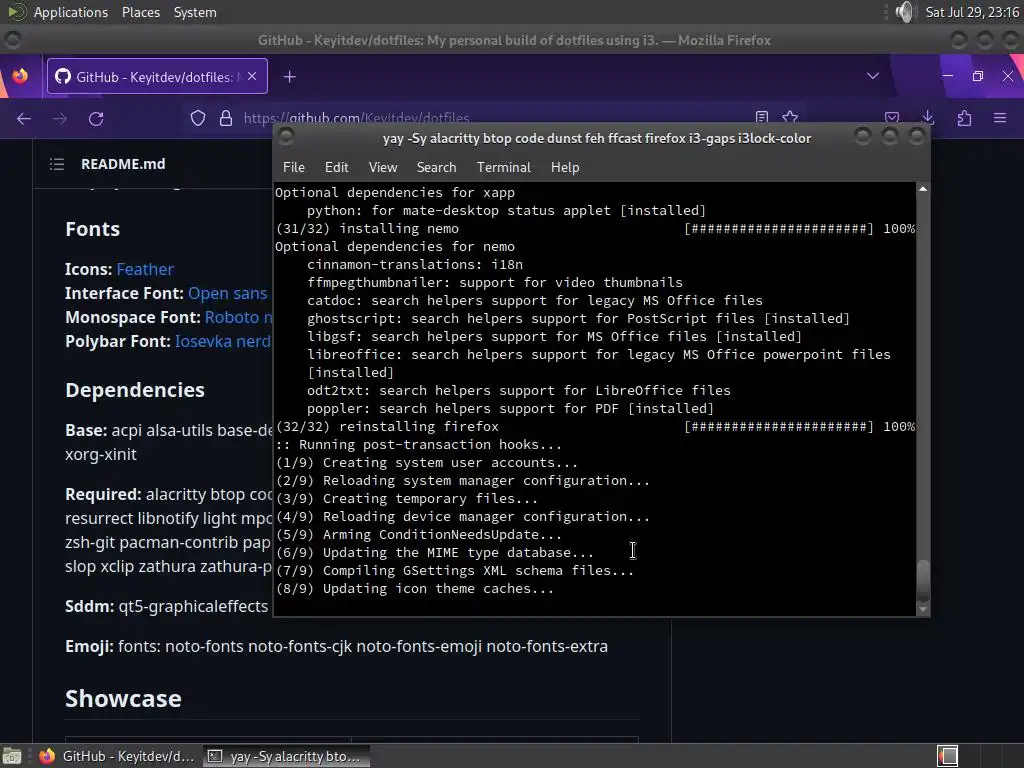1024x768 pixels.
Task: Click the 'Emoji: fonts: noto-fonts' line in README
Action: [x=336, y=647]
